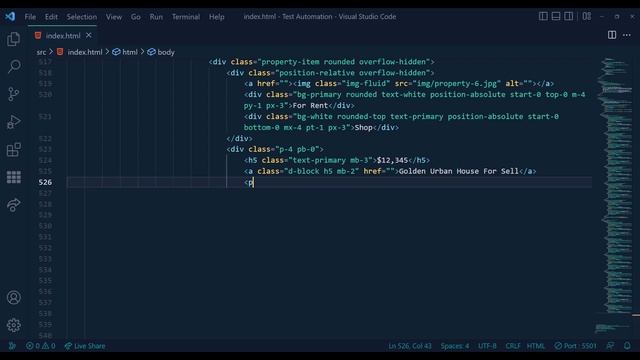The height and width of the screenshot is (360, 640).
Task: Change indentation via Spaces: 4
Action: click(455, 346)
